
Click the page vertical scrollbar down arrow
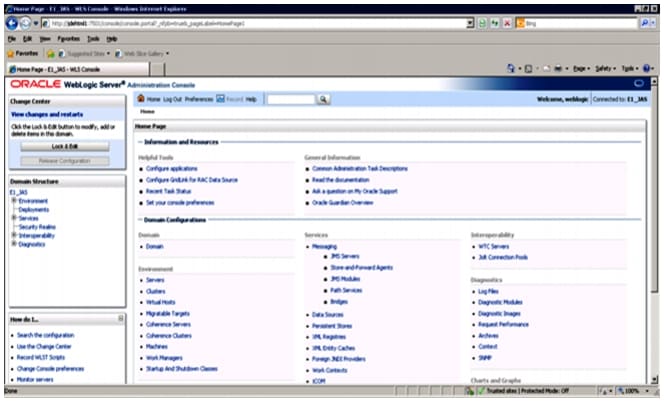point(655,379)
